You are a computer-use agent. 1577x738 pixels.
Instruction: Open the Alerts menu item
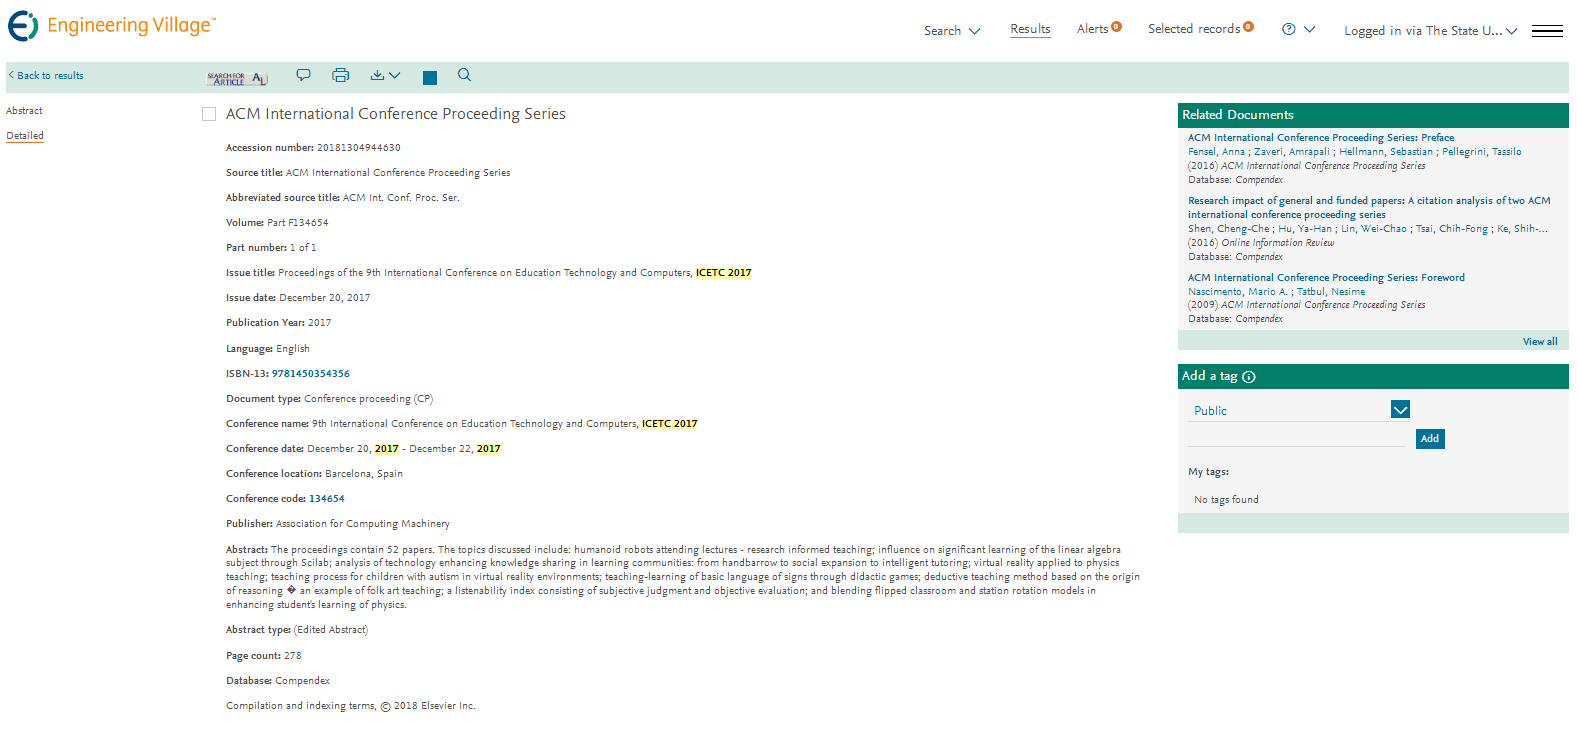coord(1092,29)
